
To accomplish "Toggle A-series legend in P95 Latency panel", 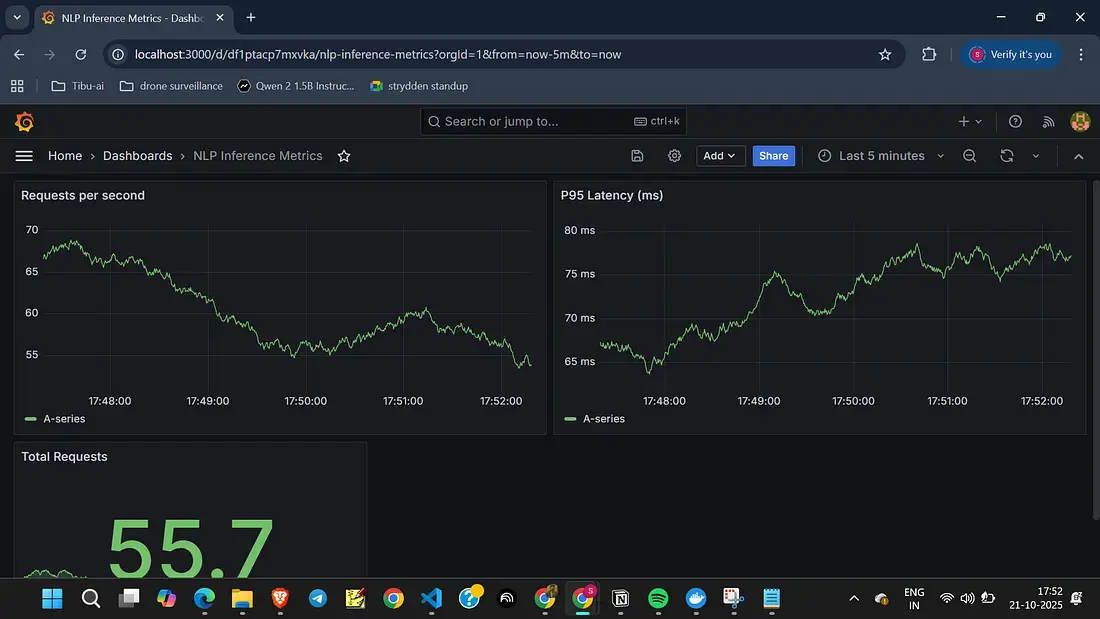I will click(602, 419).
